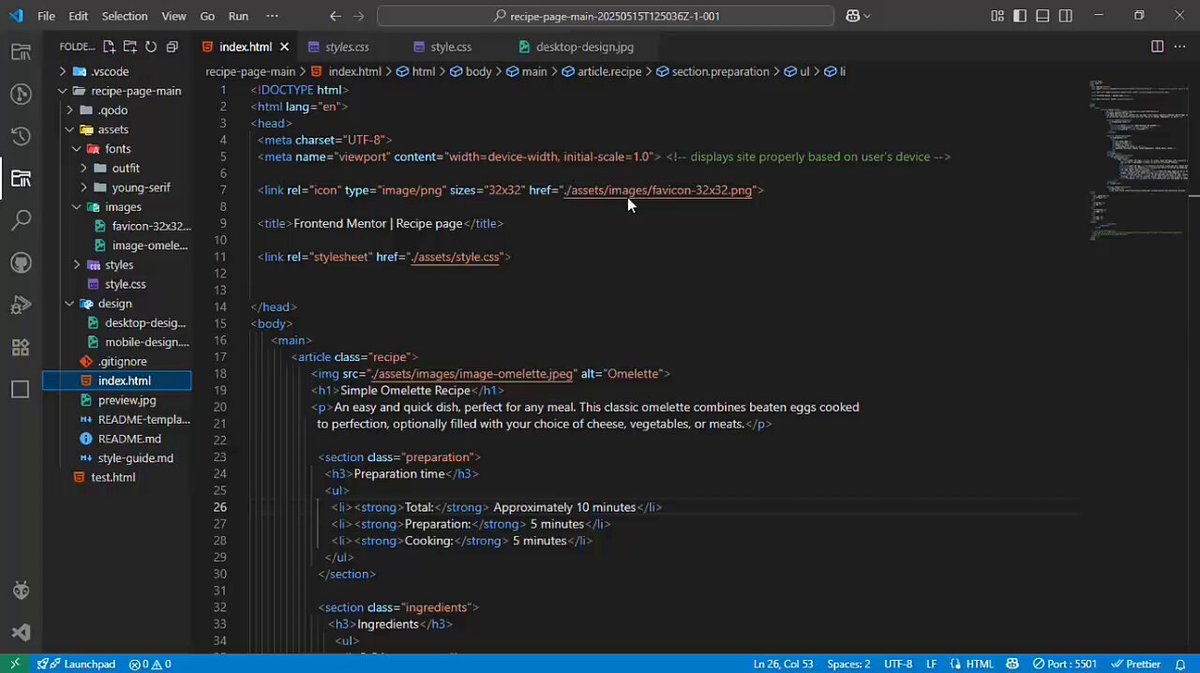Show problems via errors and warnings count
Image resolution: width=1200 pixels, height=673 pixels.
[150, 664]
